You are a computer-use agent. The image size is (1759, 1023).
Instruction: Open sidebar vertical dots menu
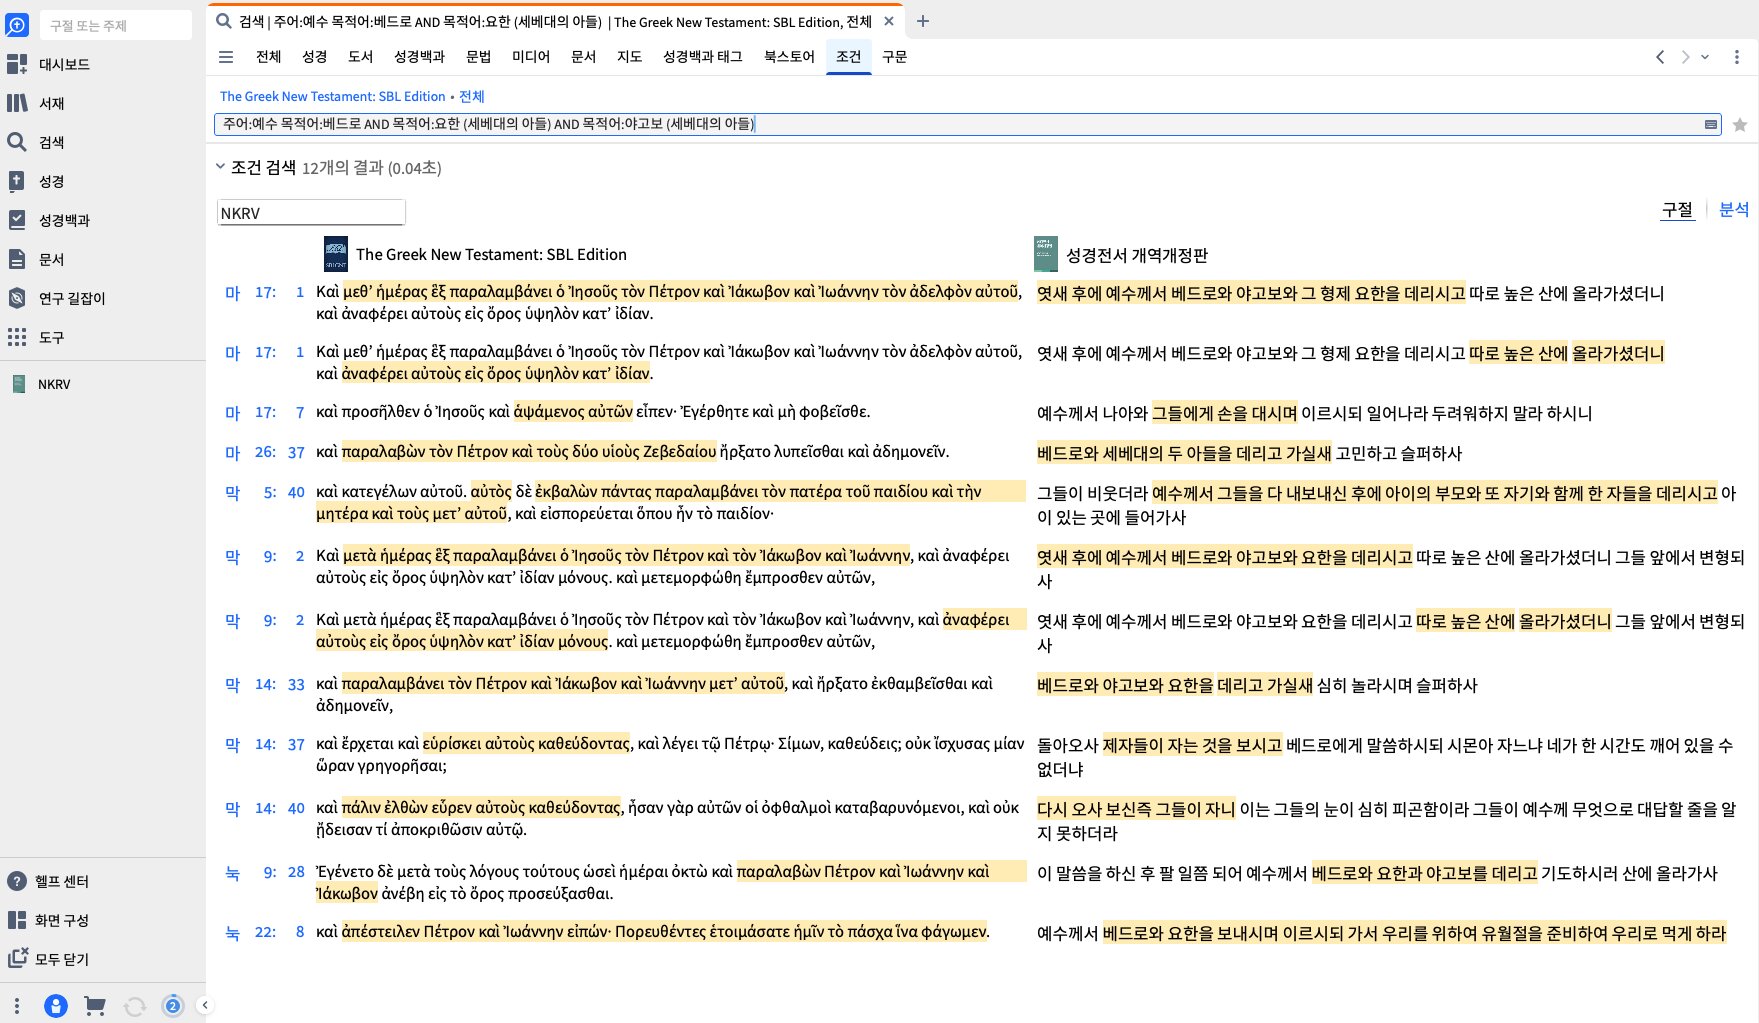click(x=17, y=1005)
